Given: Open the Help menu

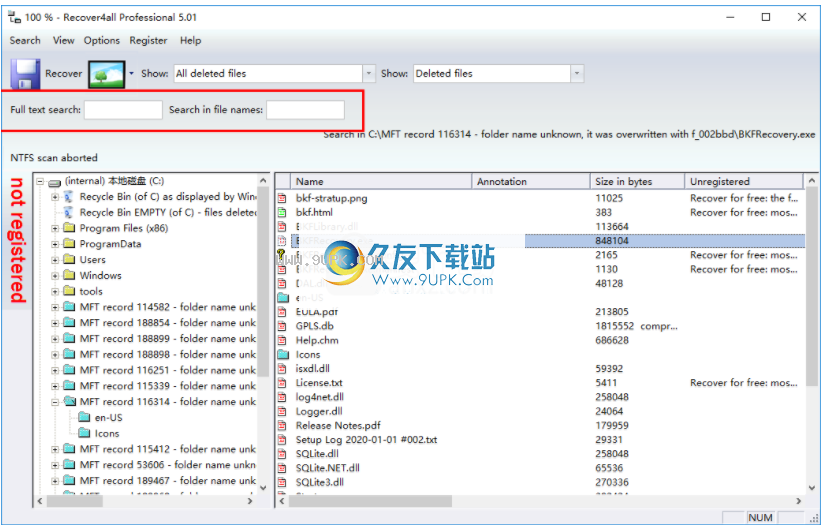Looking at the screenshot, I should tap(190, 40).
